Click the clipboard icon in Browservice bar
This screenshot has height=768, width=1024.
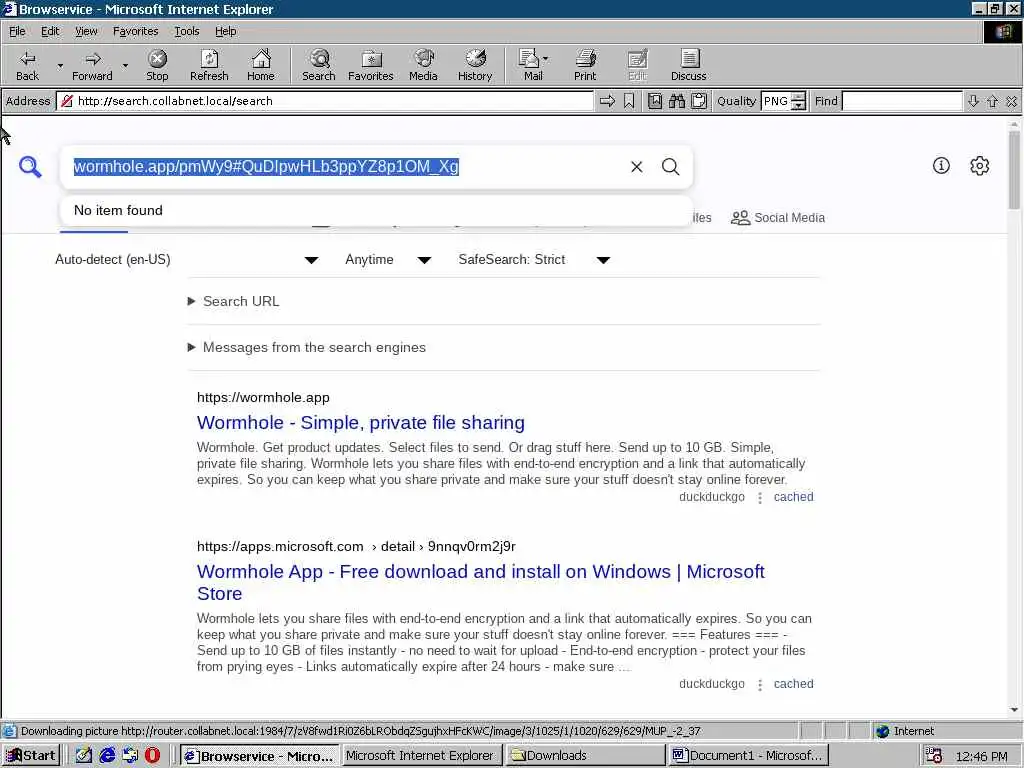pyautogui.click(x=699, y=101)
